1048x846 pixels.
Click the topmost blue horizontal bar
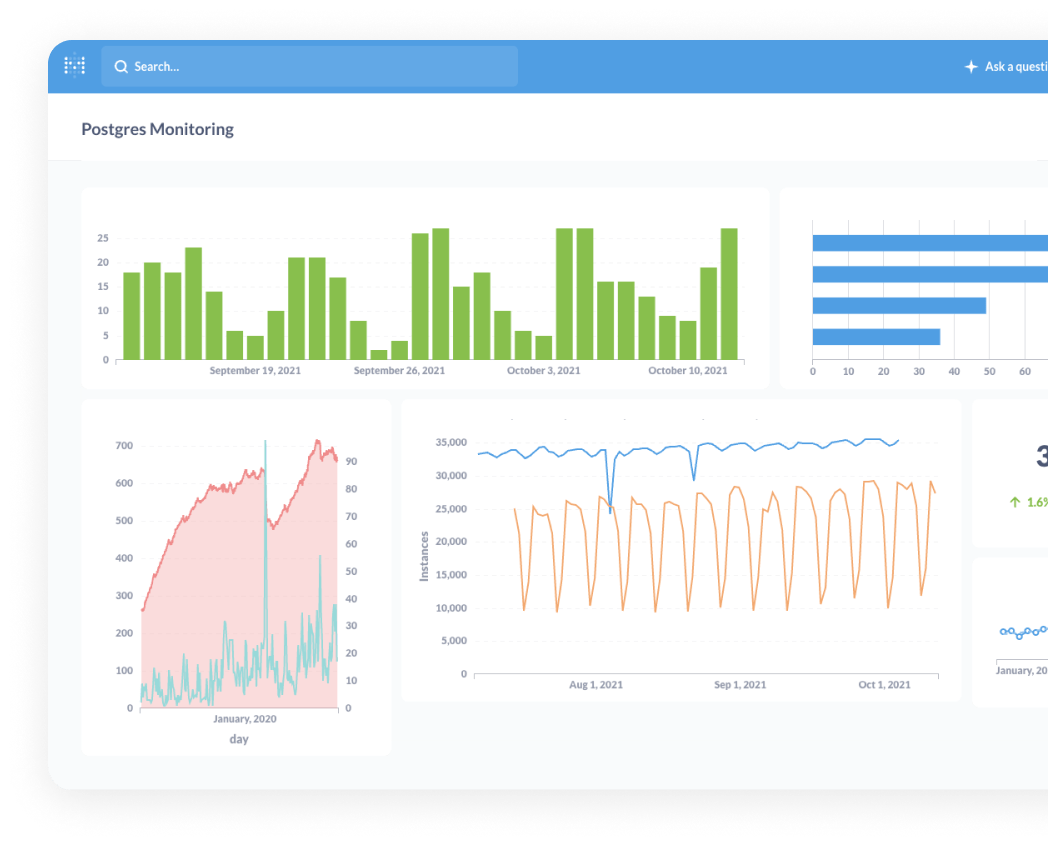click(x=930, y=243)
